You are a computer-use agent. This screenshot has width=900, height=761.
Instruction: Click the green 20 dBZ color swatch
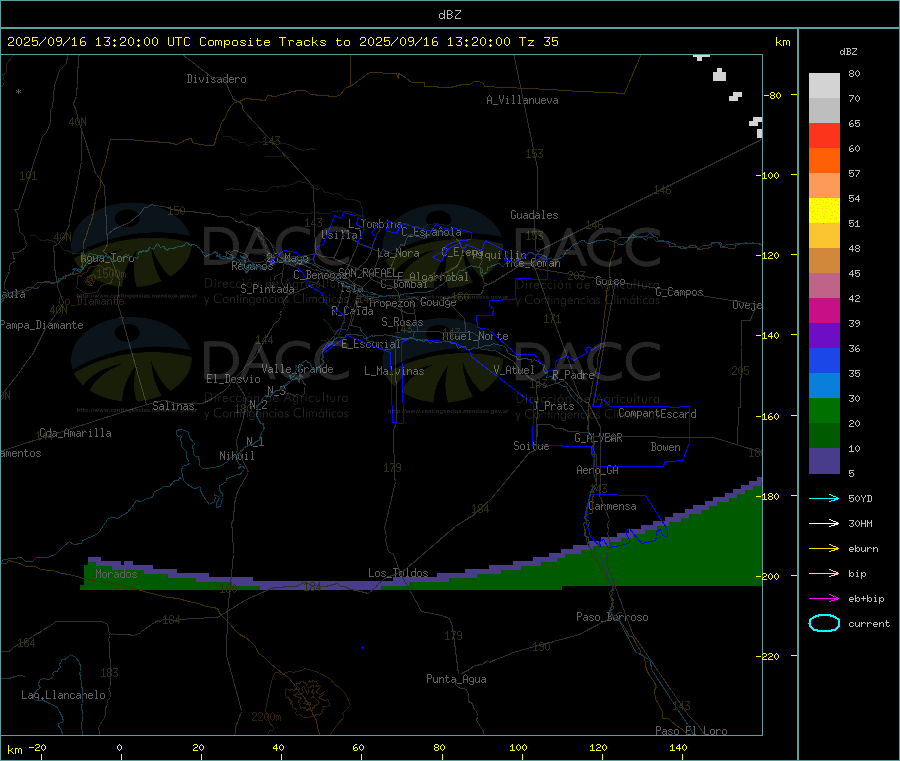click(x=824, y=410)
